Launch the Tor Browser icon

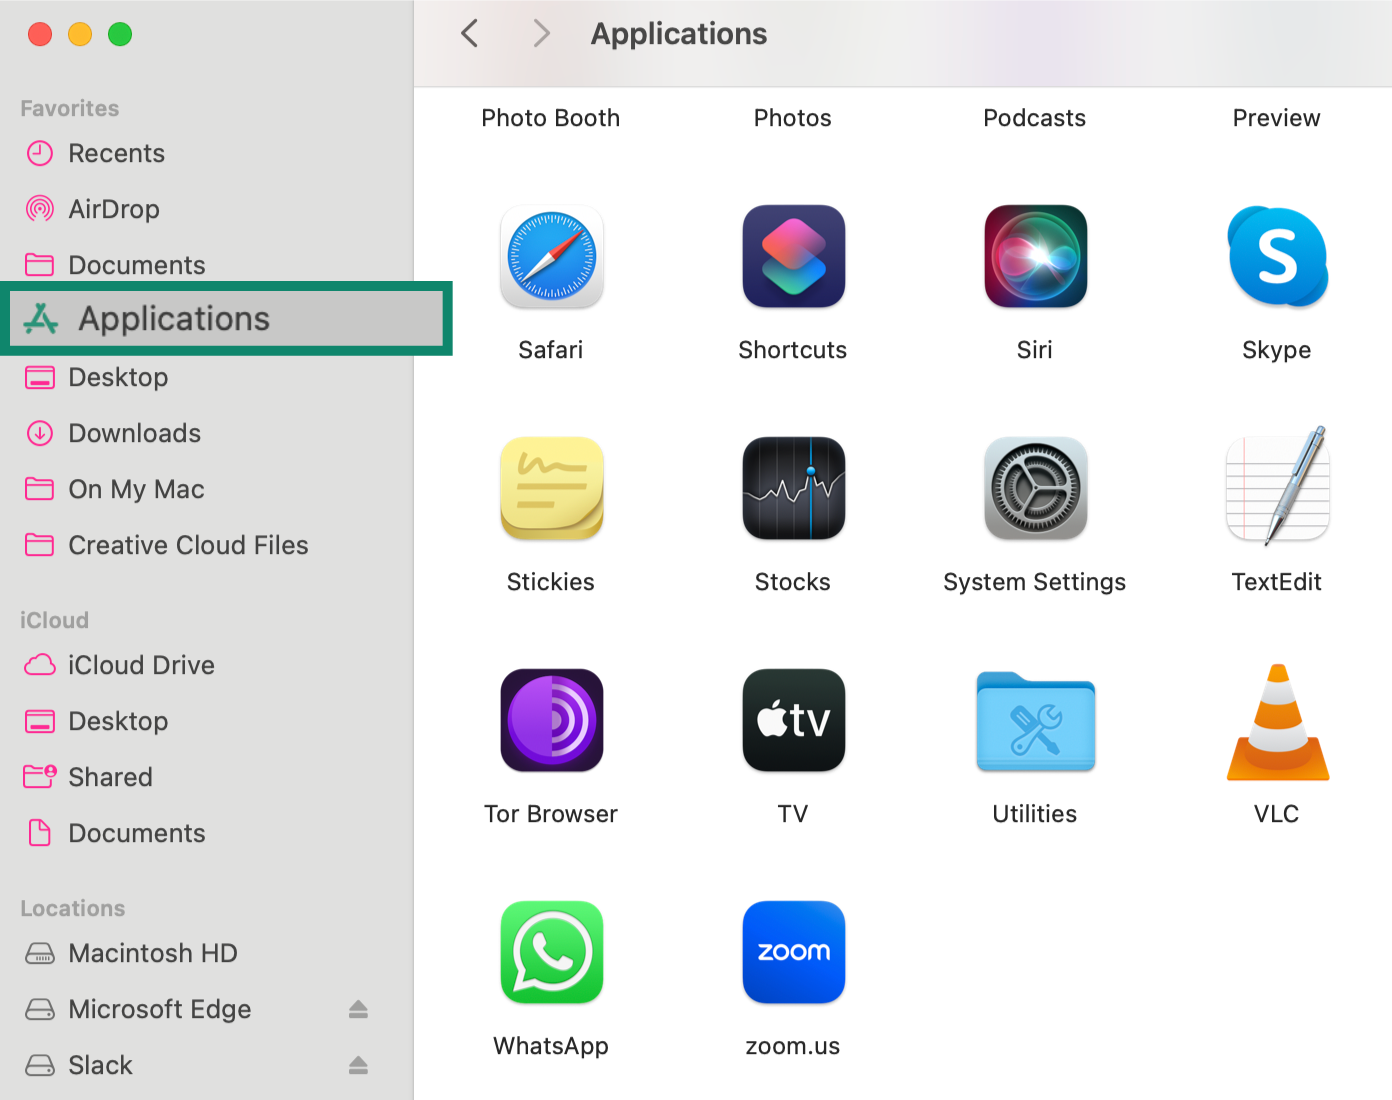coord(551,720)
